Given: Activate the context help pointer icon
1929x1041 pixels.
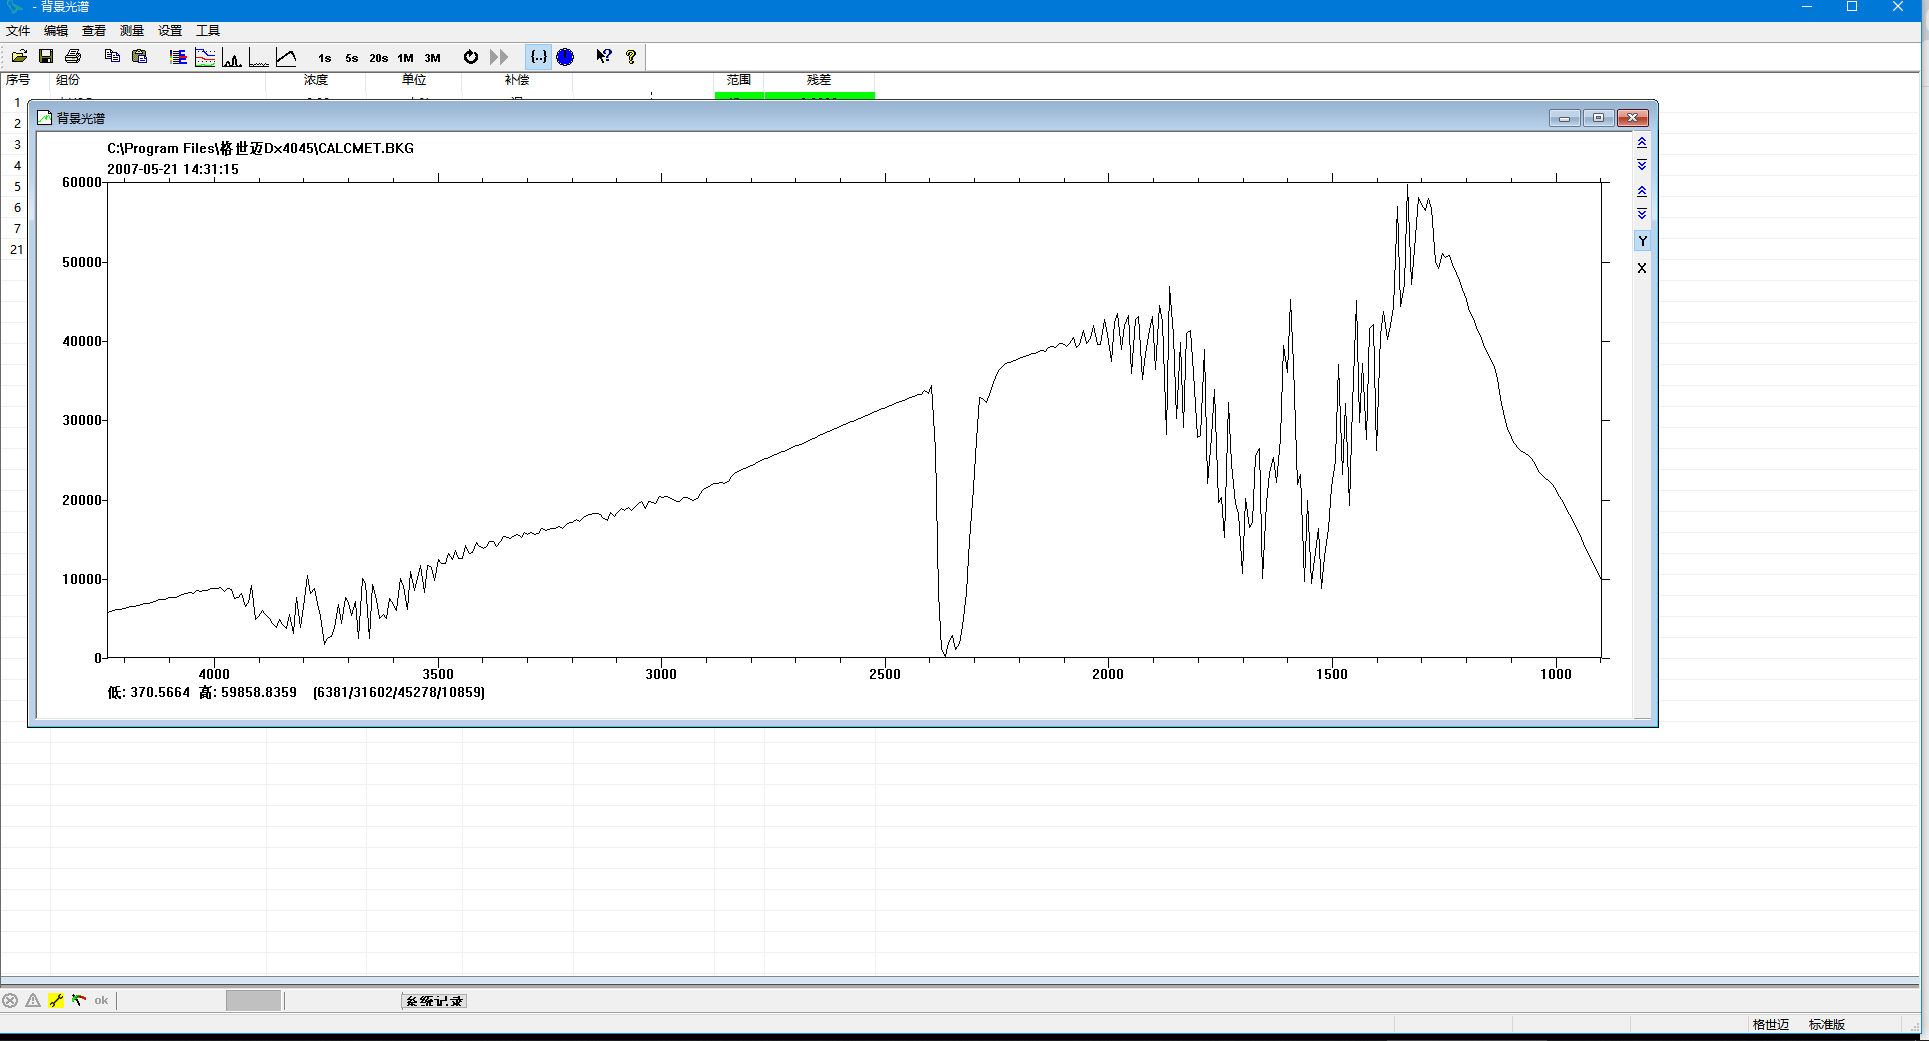Looking at the screenshot, I should coord(603,57).
